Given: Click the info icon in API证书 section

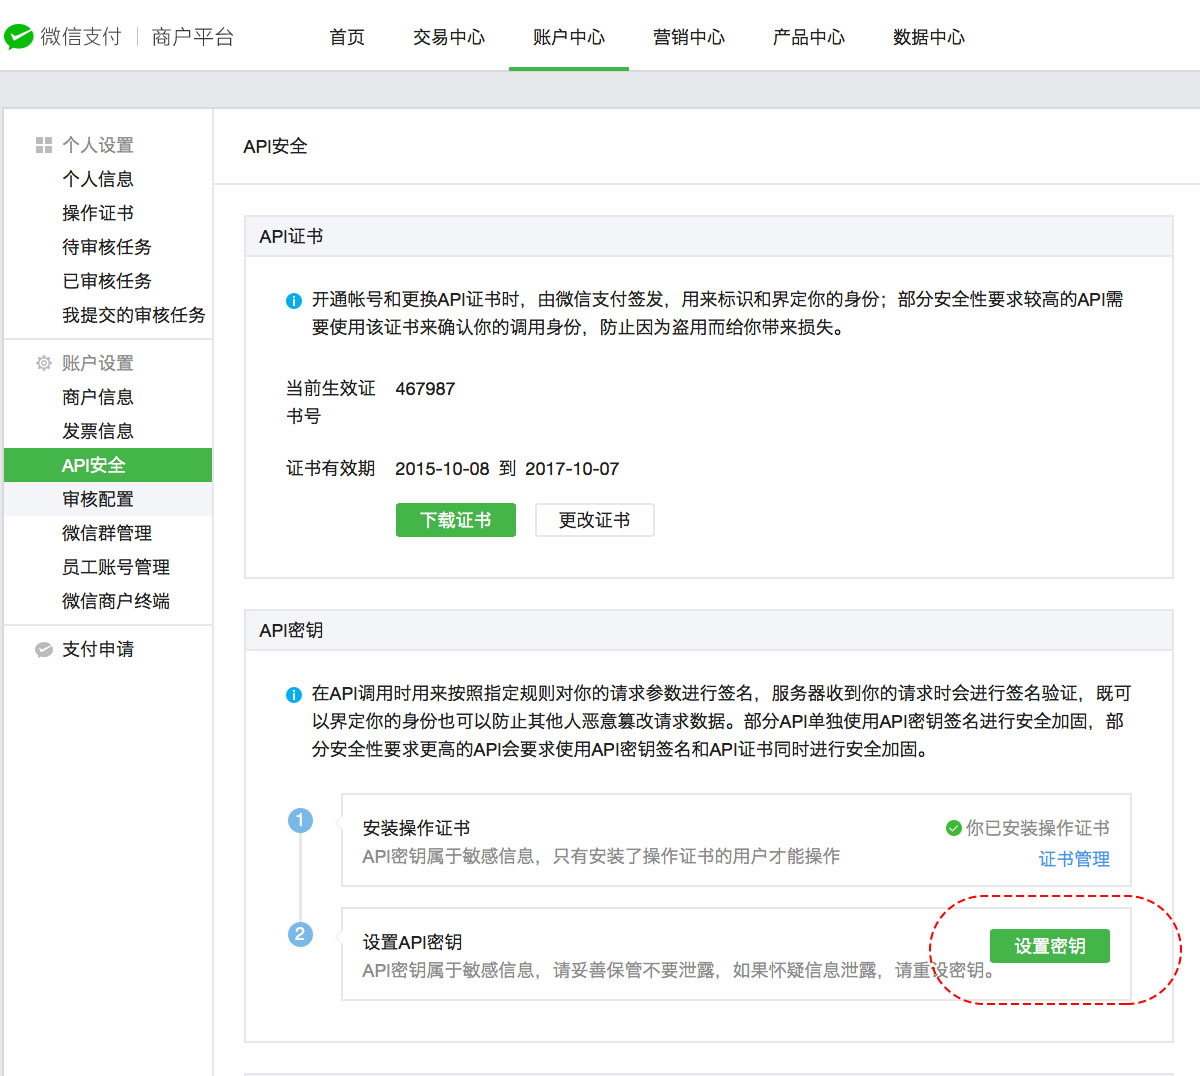Looking at the screenshot, I should (294, 300).
